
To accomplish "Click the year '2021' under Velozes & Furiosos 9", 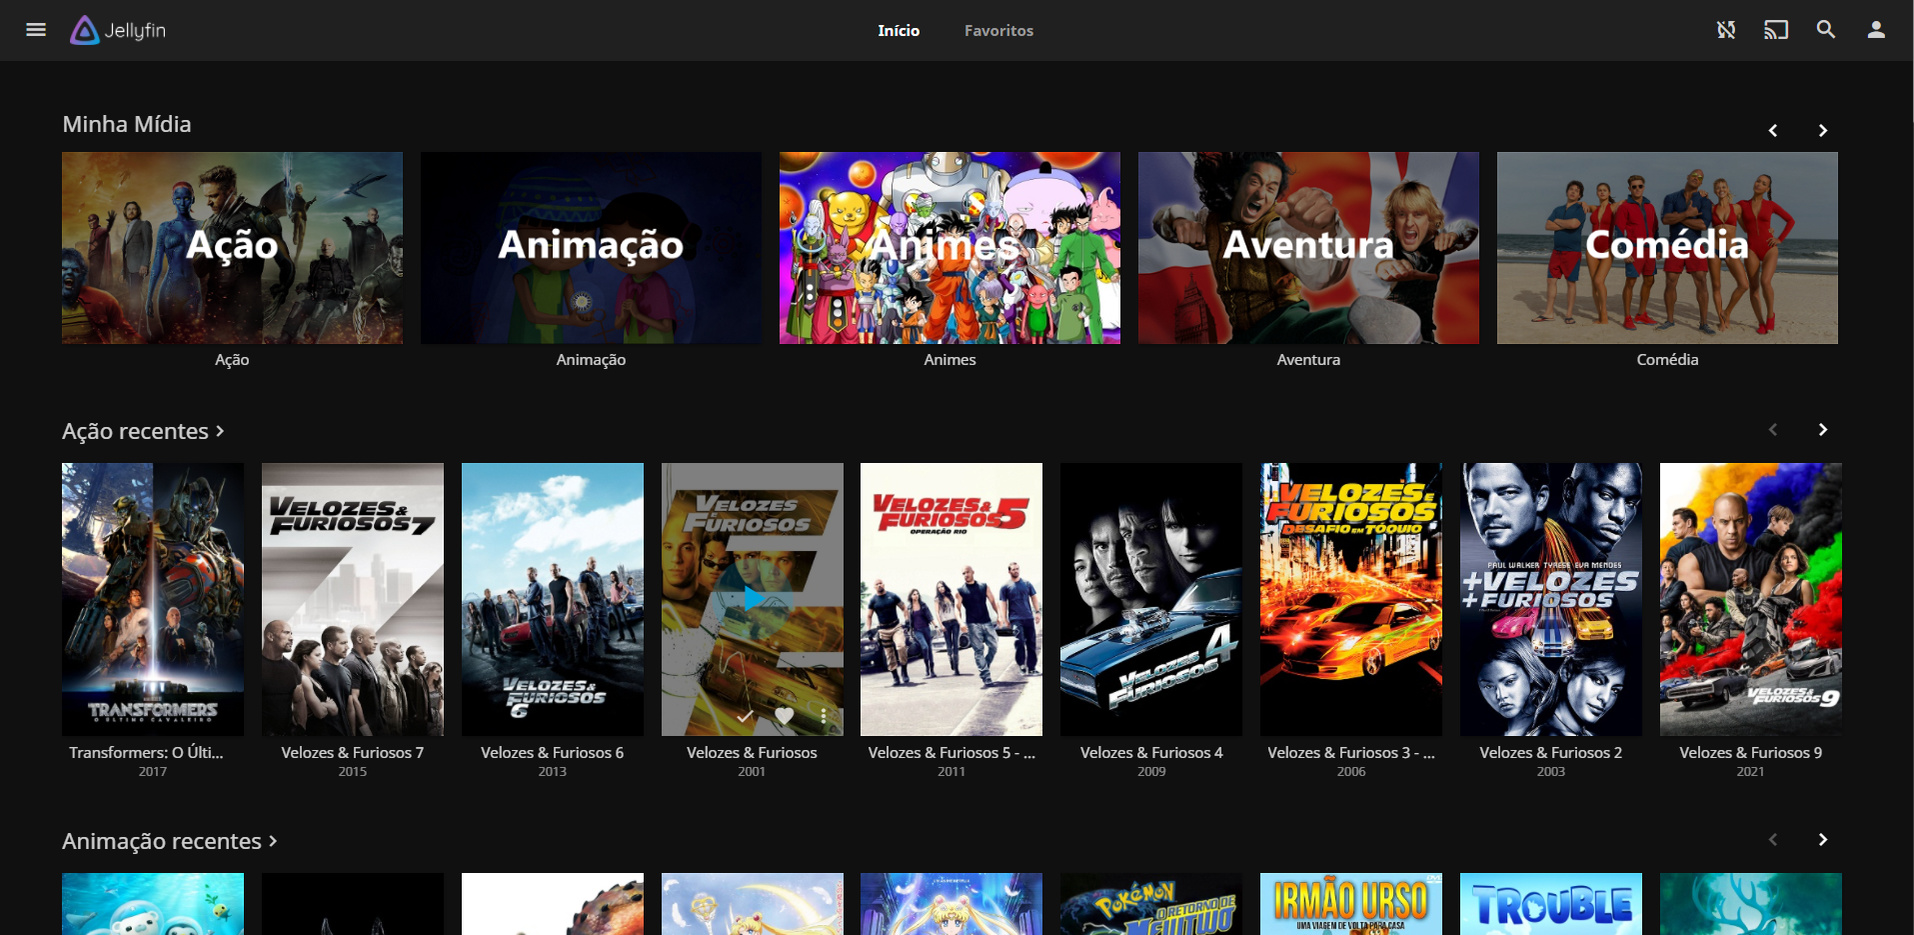I will tap(1751, 771).
